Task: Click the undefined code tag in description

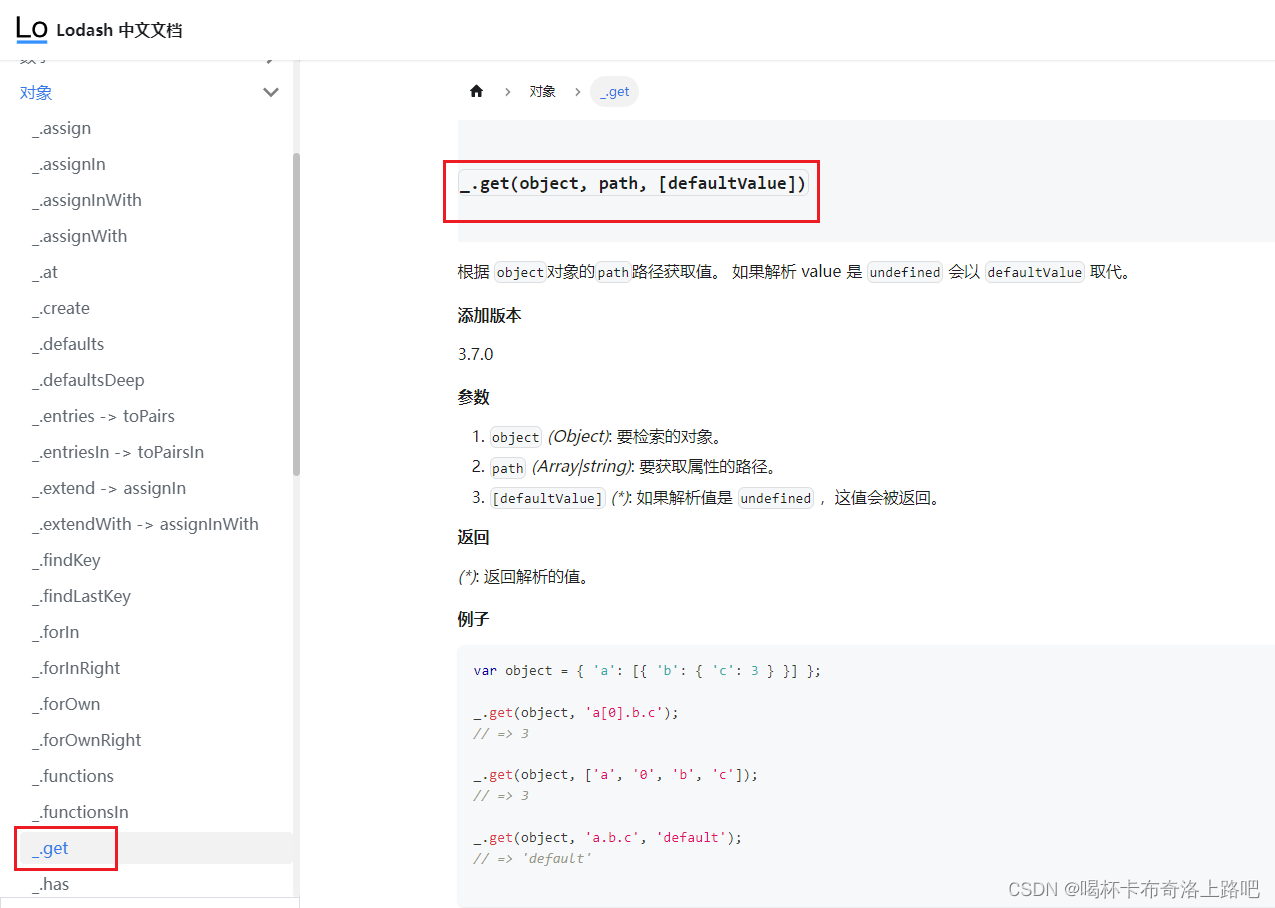Action: click(x=905, y=272)
